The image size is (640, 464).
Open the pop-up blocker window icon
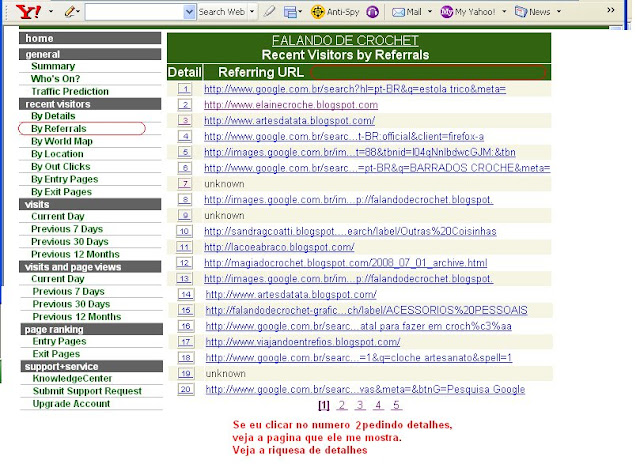coord(290,12)
